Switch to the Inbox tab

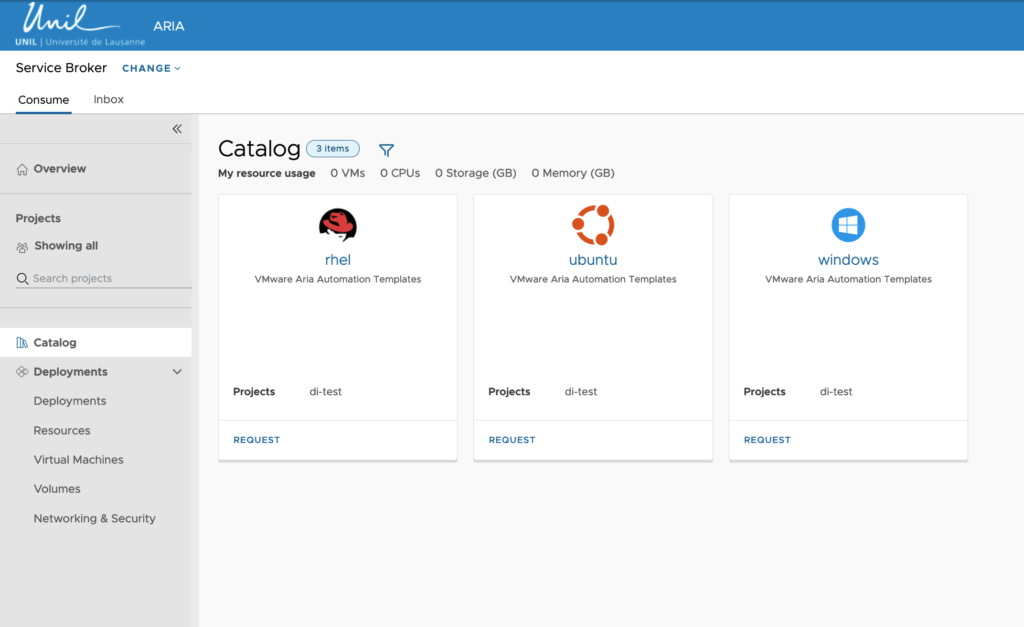pos(108,100)
